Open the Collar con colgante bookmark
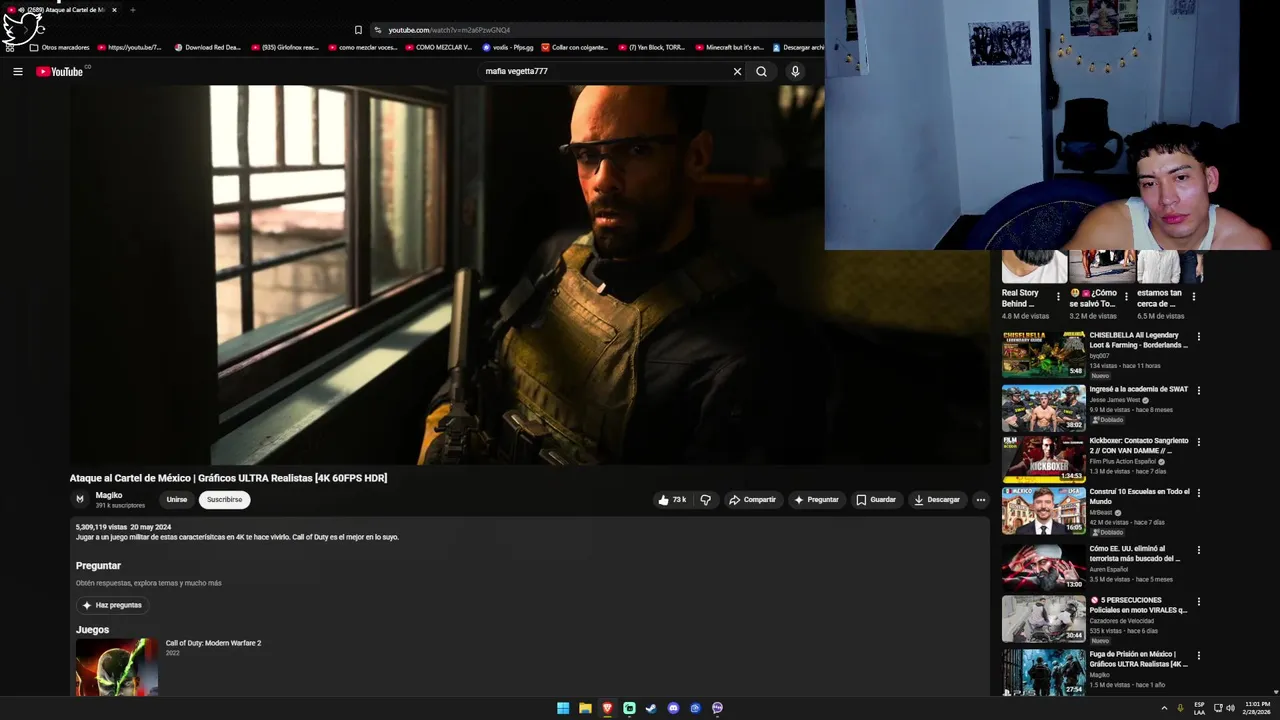This screenshot has height=720, width=1280. click(574, 47)
